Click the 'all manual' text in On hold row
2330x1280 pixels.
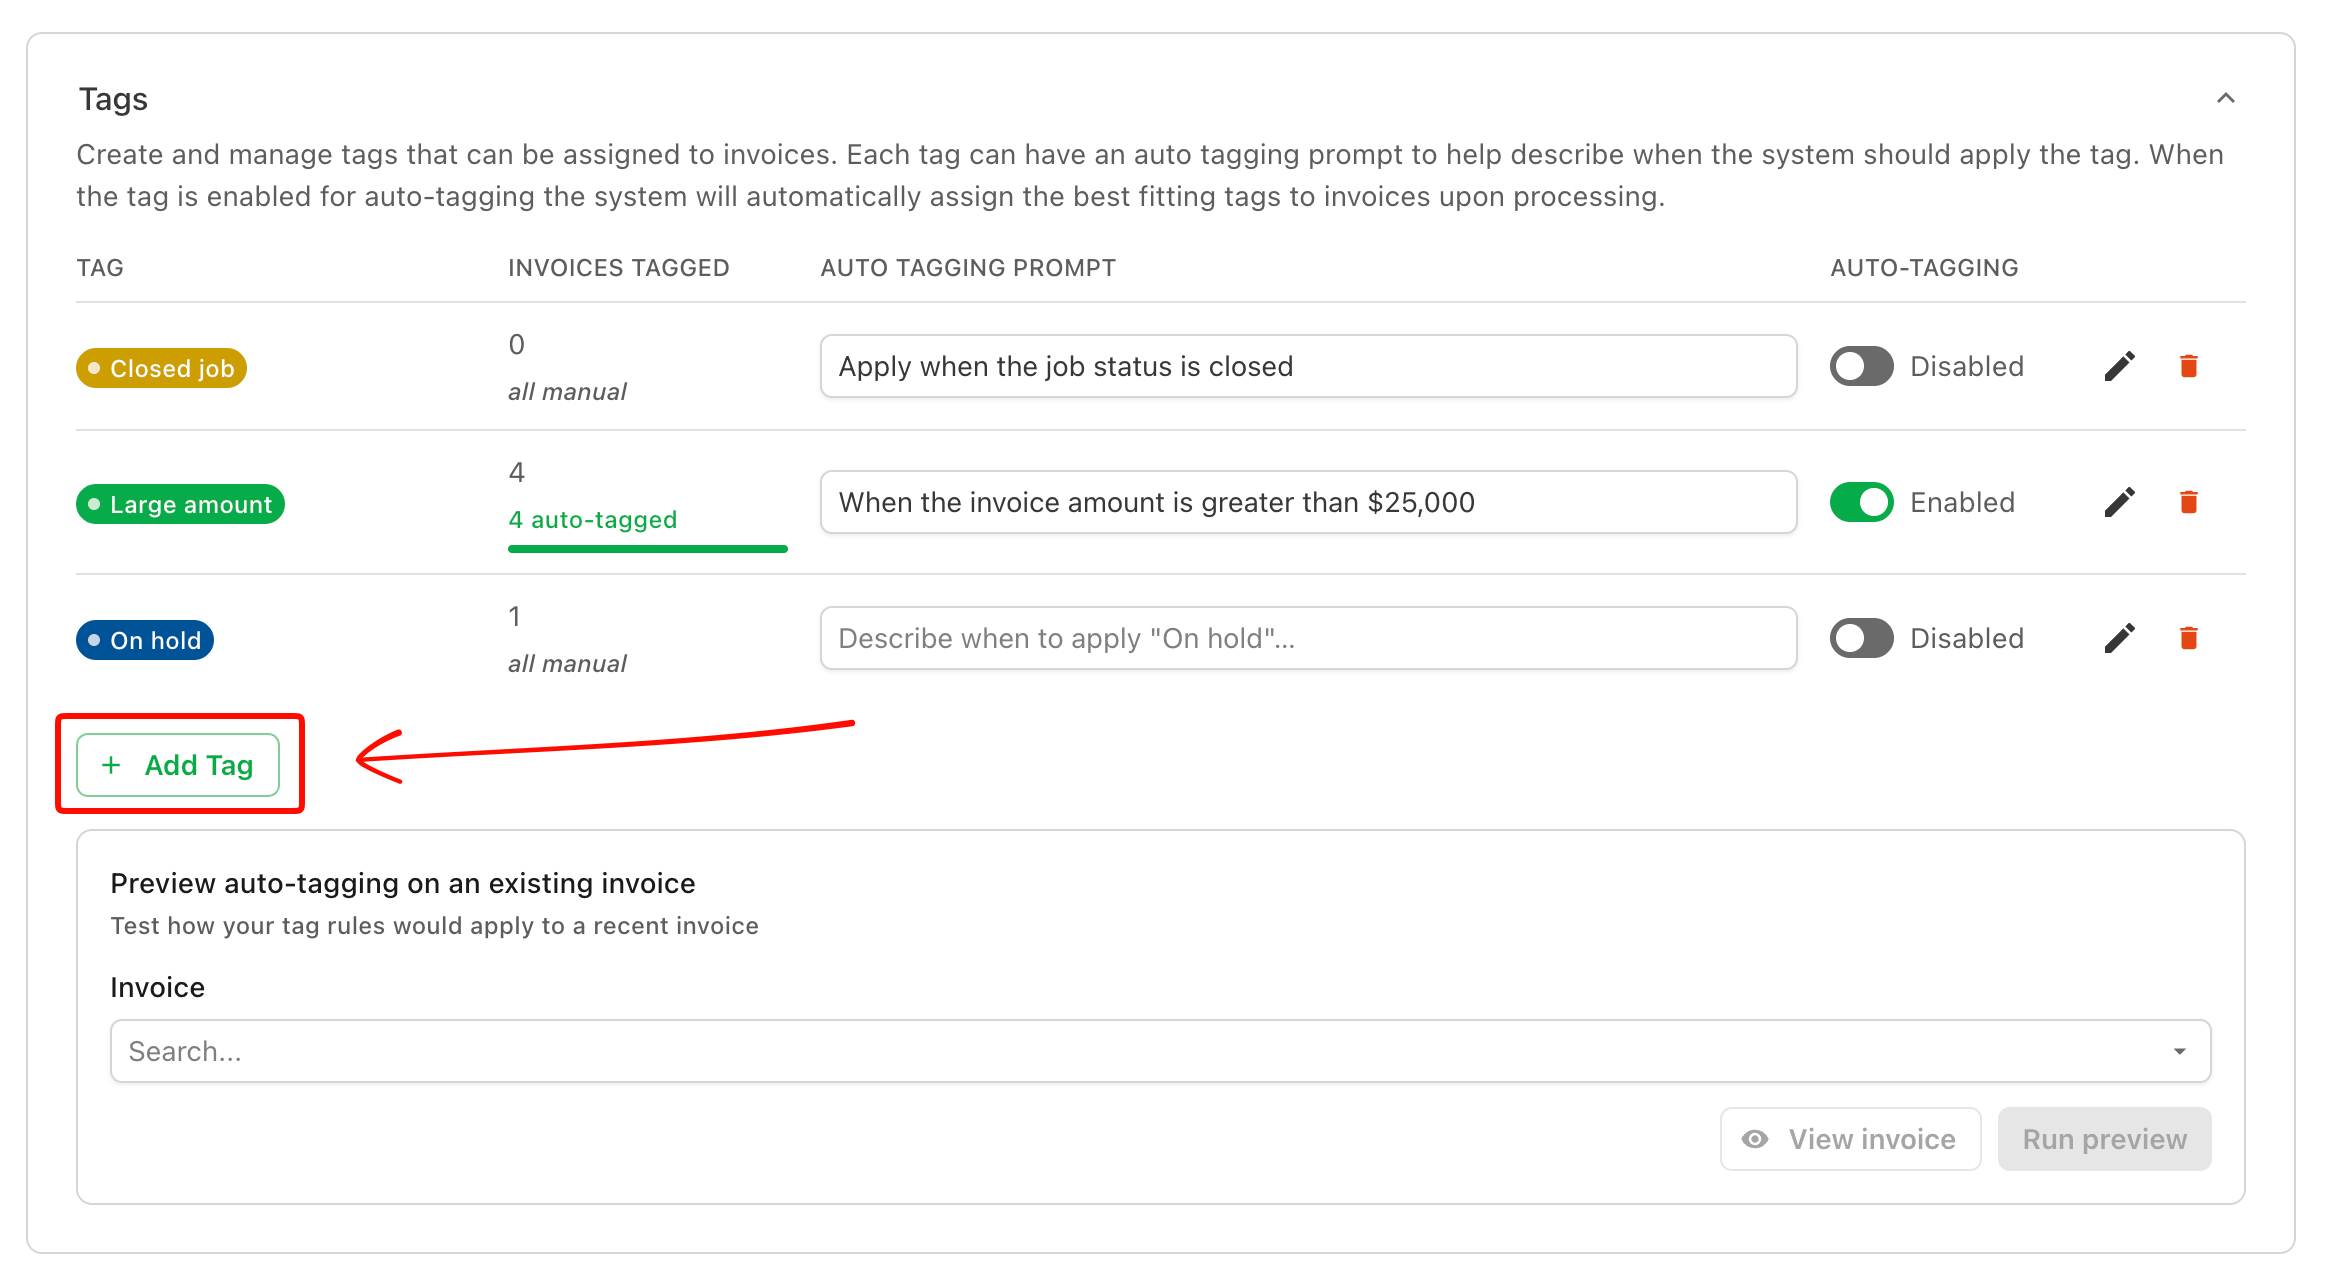pos(567,664)
